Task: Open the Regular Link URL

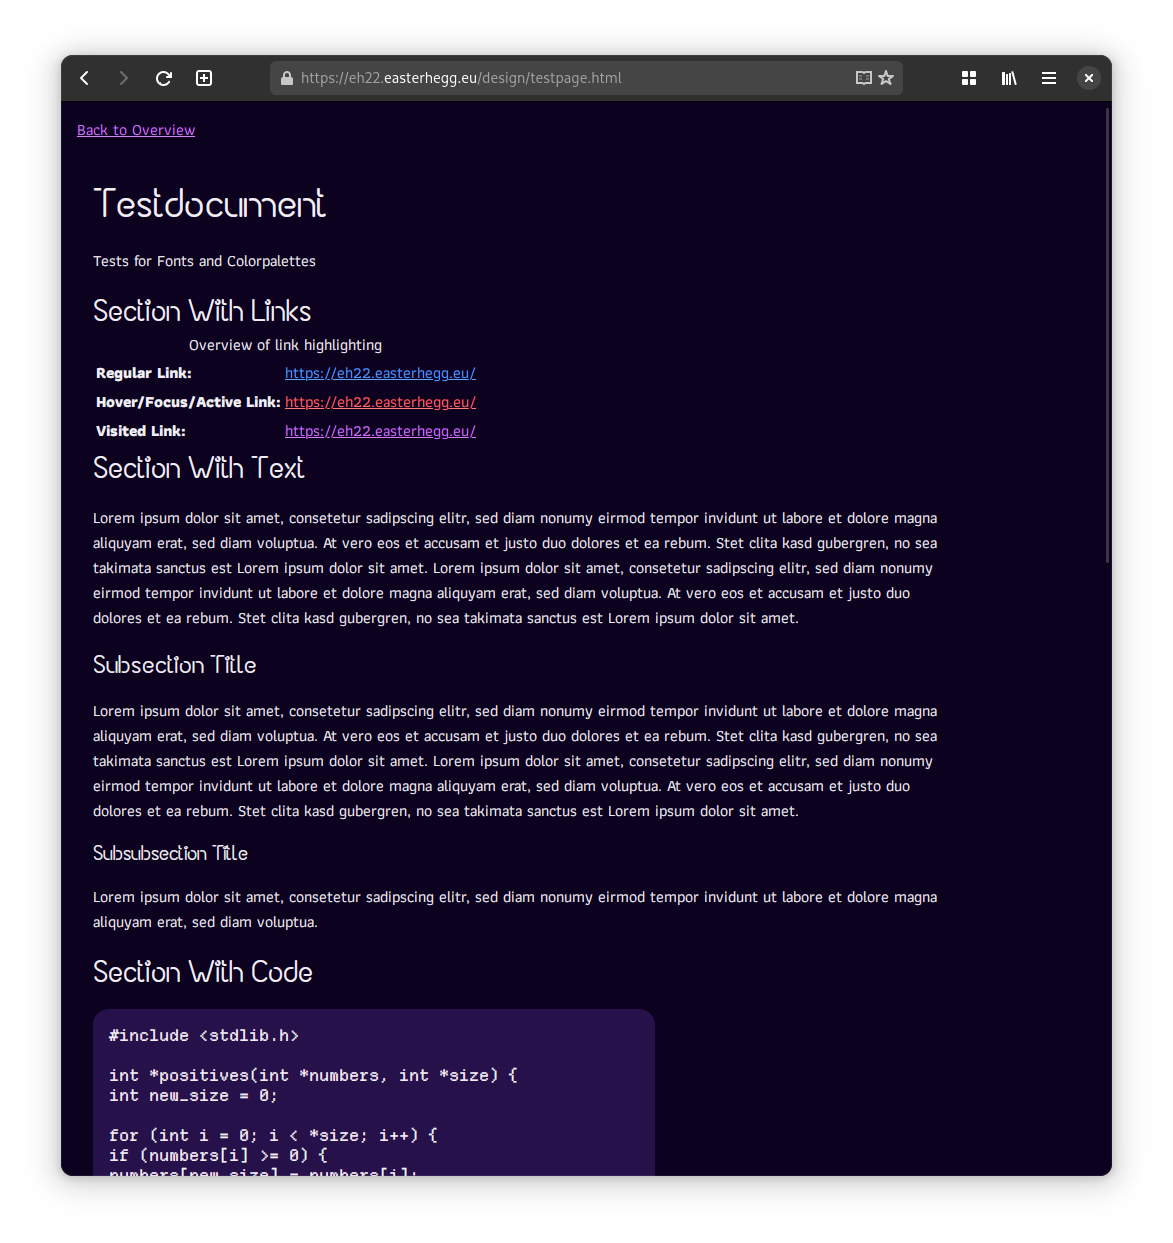Action: click(x=380, y=373)
